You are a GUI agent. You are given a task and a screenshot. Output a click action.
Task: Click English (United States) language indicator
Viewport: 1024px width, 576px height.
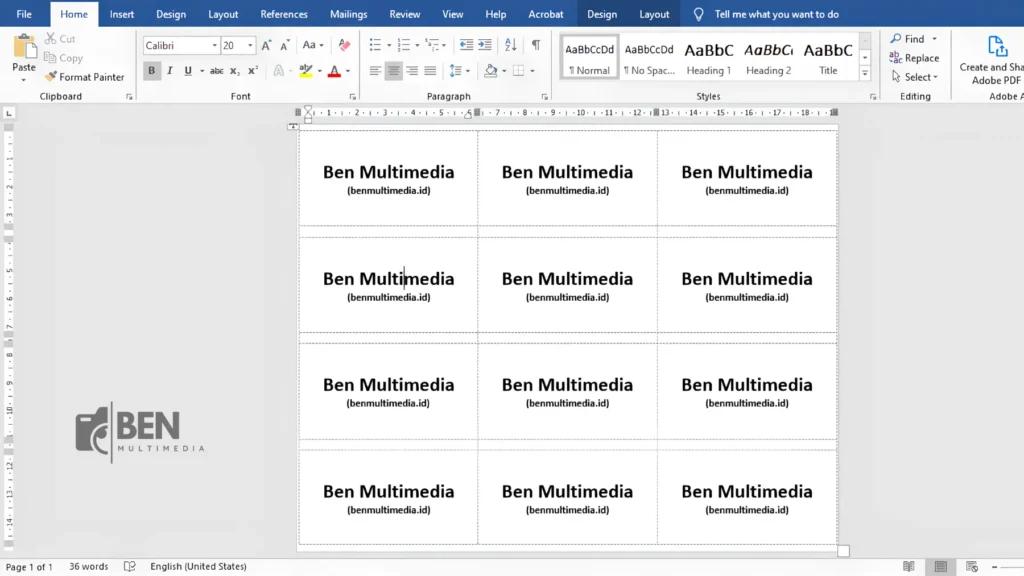pyautogui.click(x=199, y=566)
